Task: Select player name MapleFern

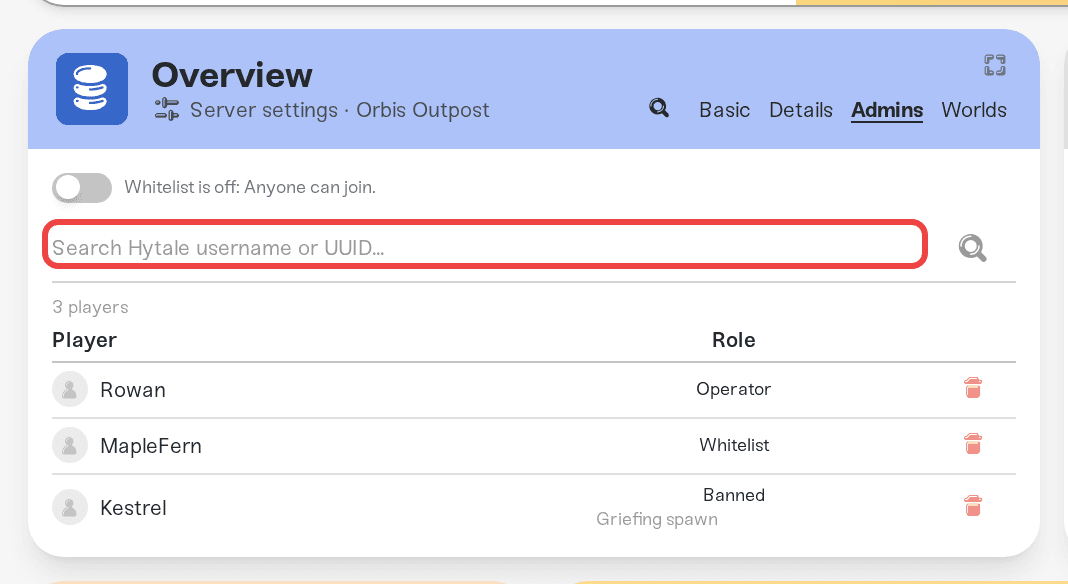Action: pos(151,446)
